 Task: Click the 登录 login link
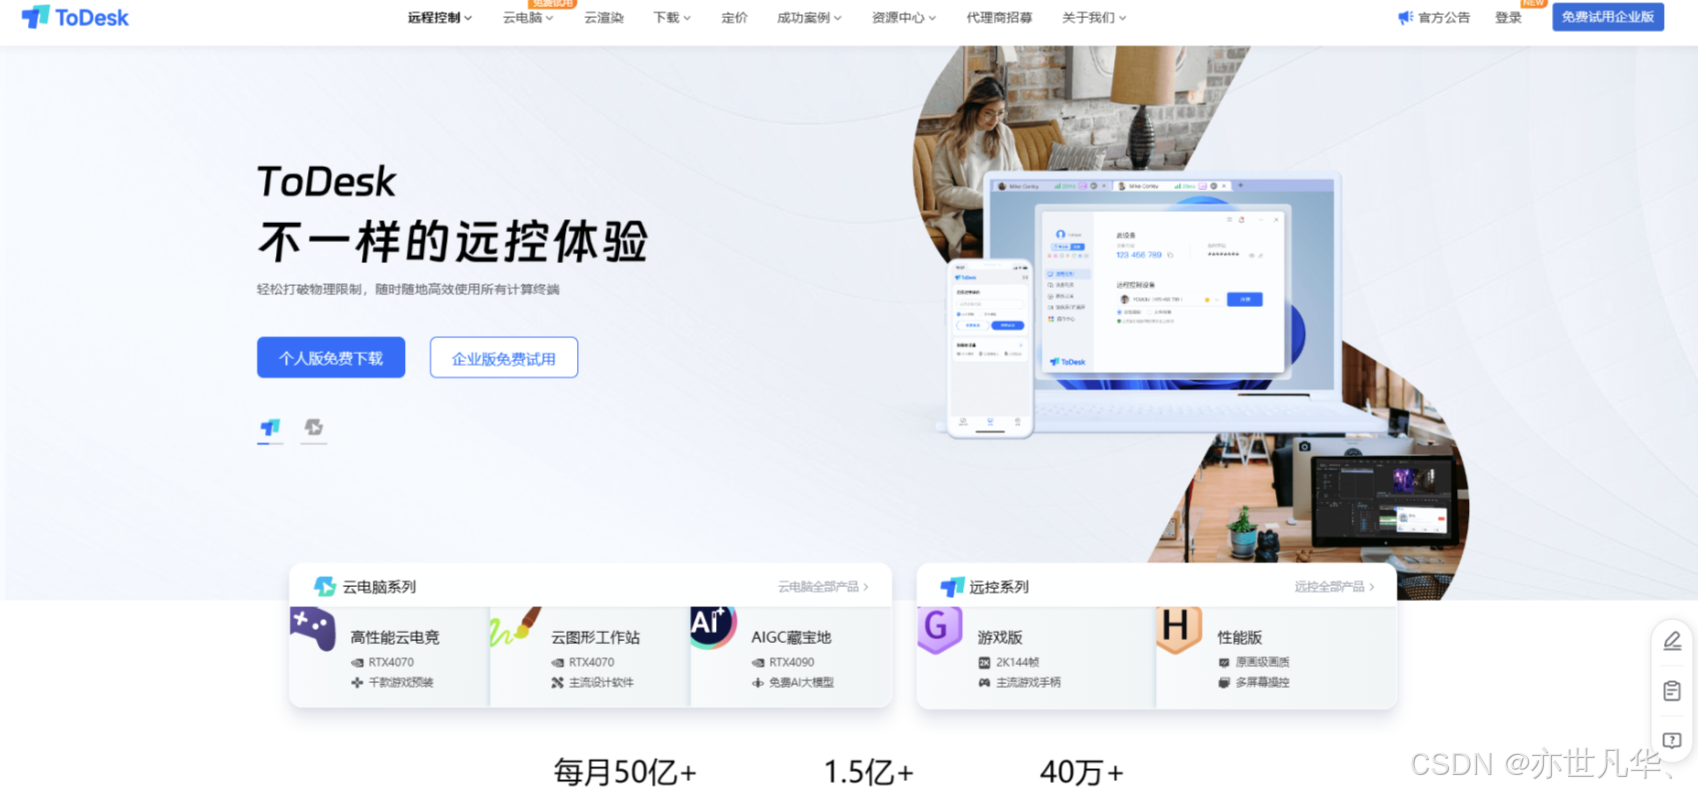pos(1507,17)
